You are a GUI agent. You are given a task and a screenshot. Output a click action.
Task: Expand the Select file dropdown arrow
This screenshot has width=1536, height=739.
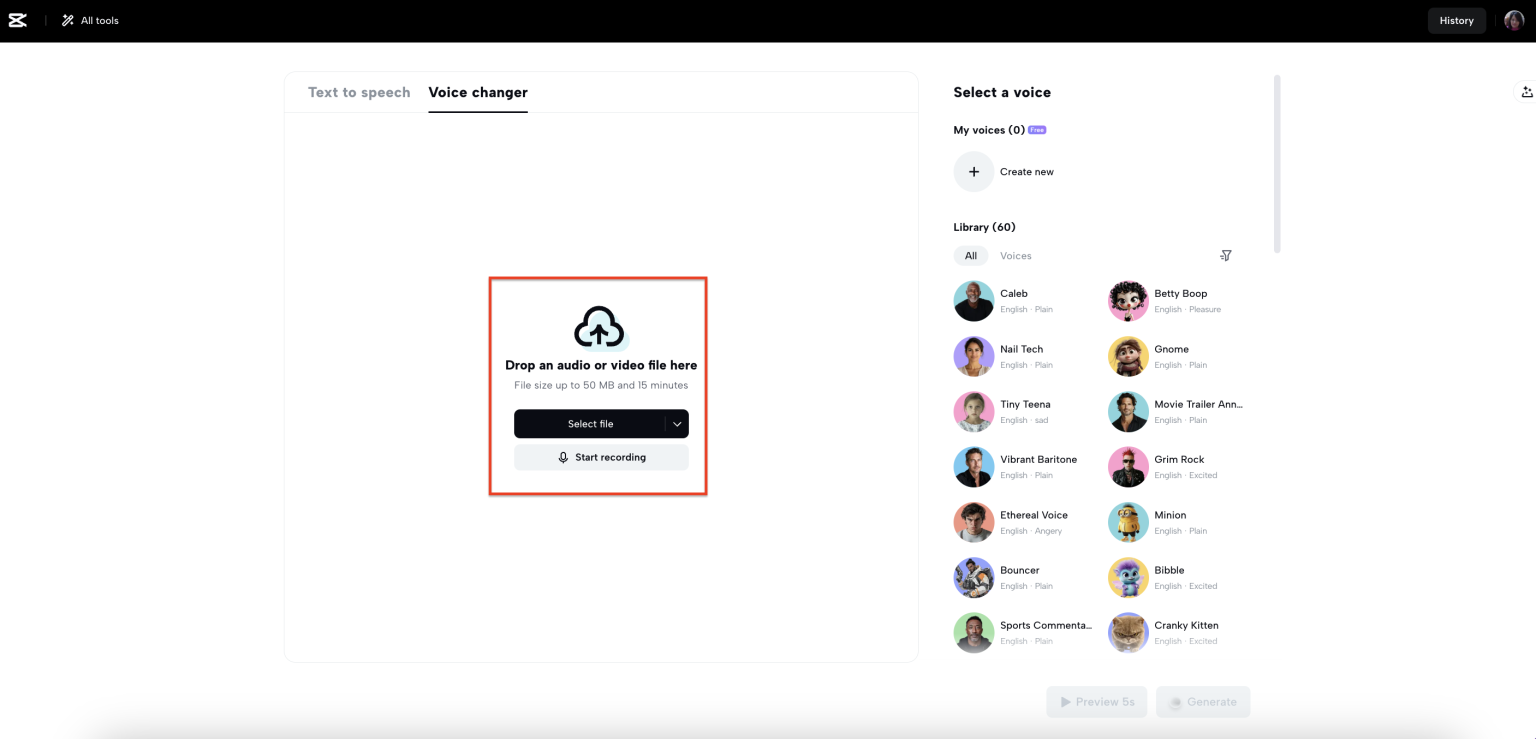[x=677, y=424]
